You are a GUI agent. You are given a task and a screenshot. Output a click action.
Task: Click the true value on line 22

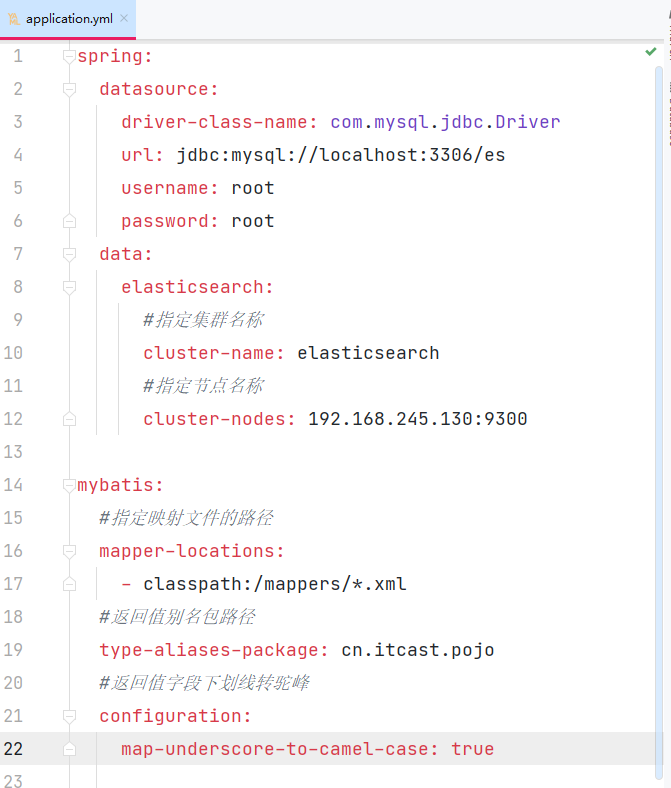(472, 749)
